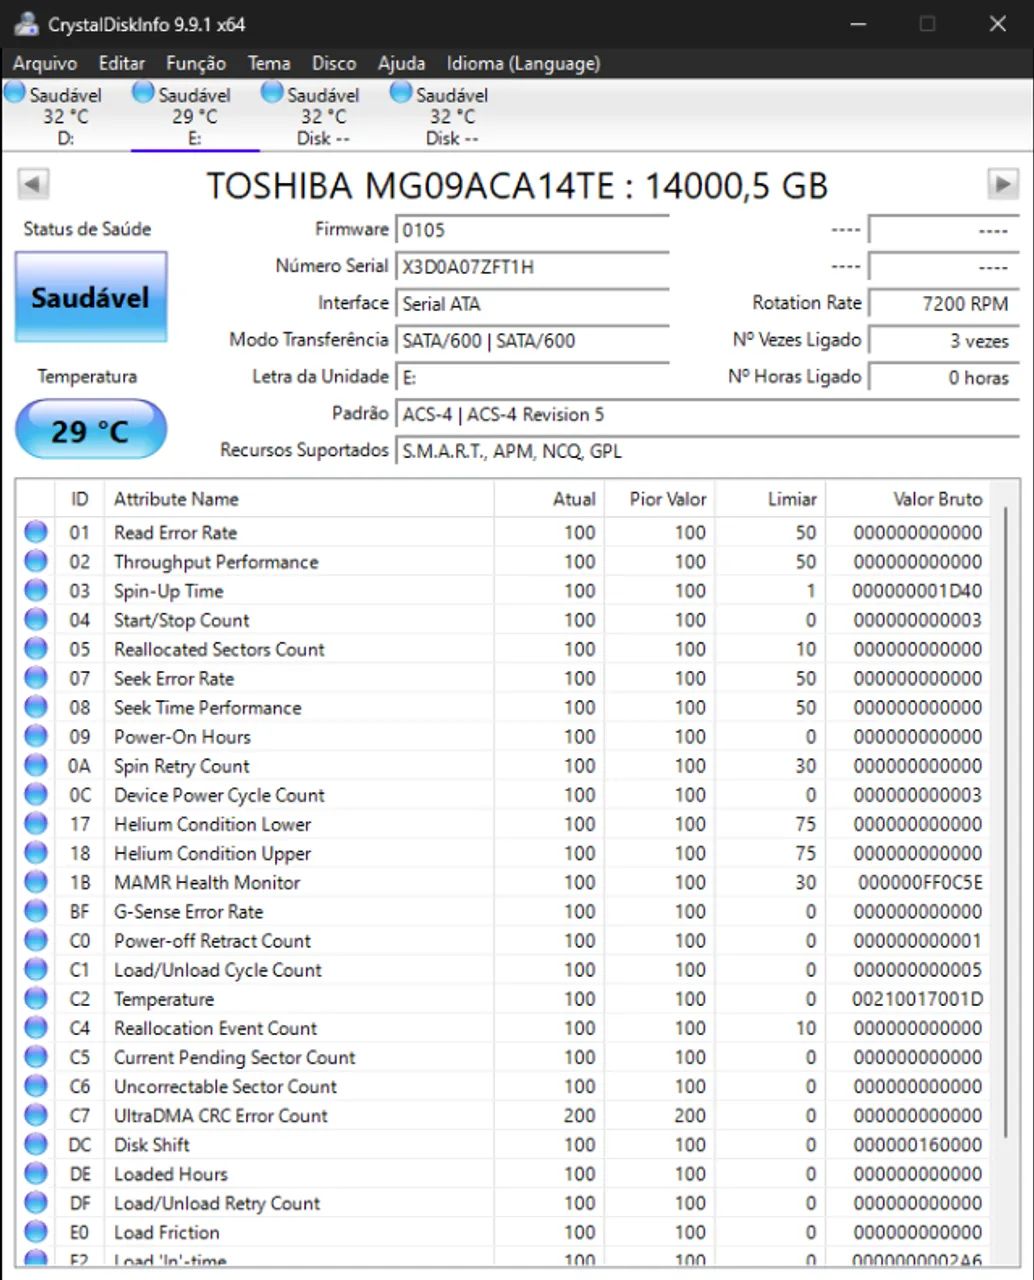Click status orb for Spin Retry Count

coord(36,765)
